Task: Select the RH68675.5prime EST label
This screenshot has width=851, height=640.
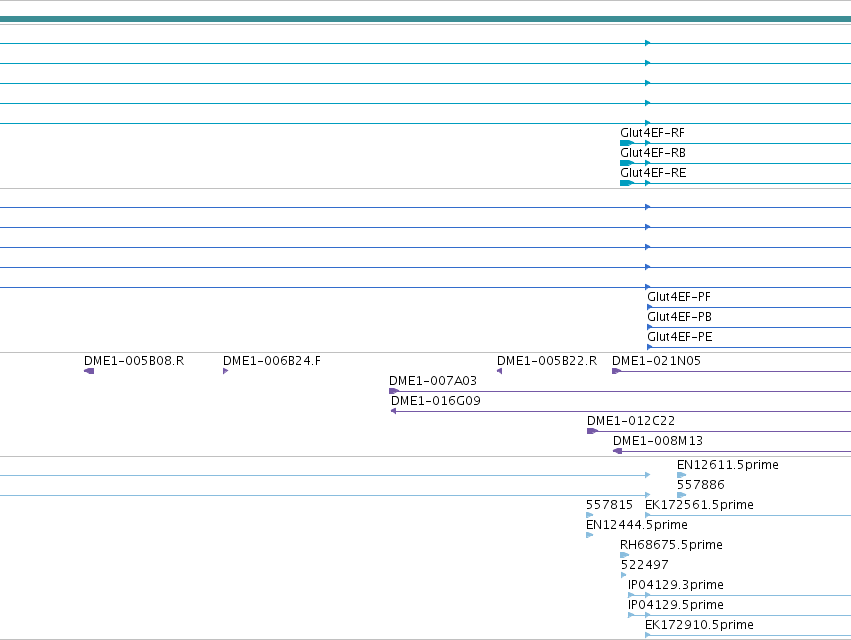Action: tap(671, 545)
